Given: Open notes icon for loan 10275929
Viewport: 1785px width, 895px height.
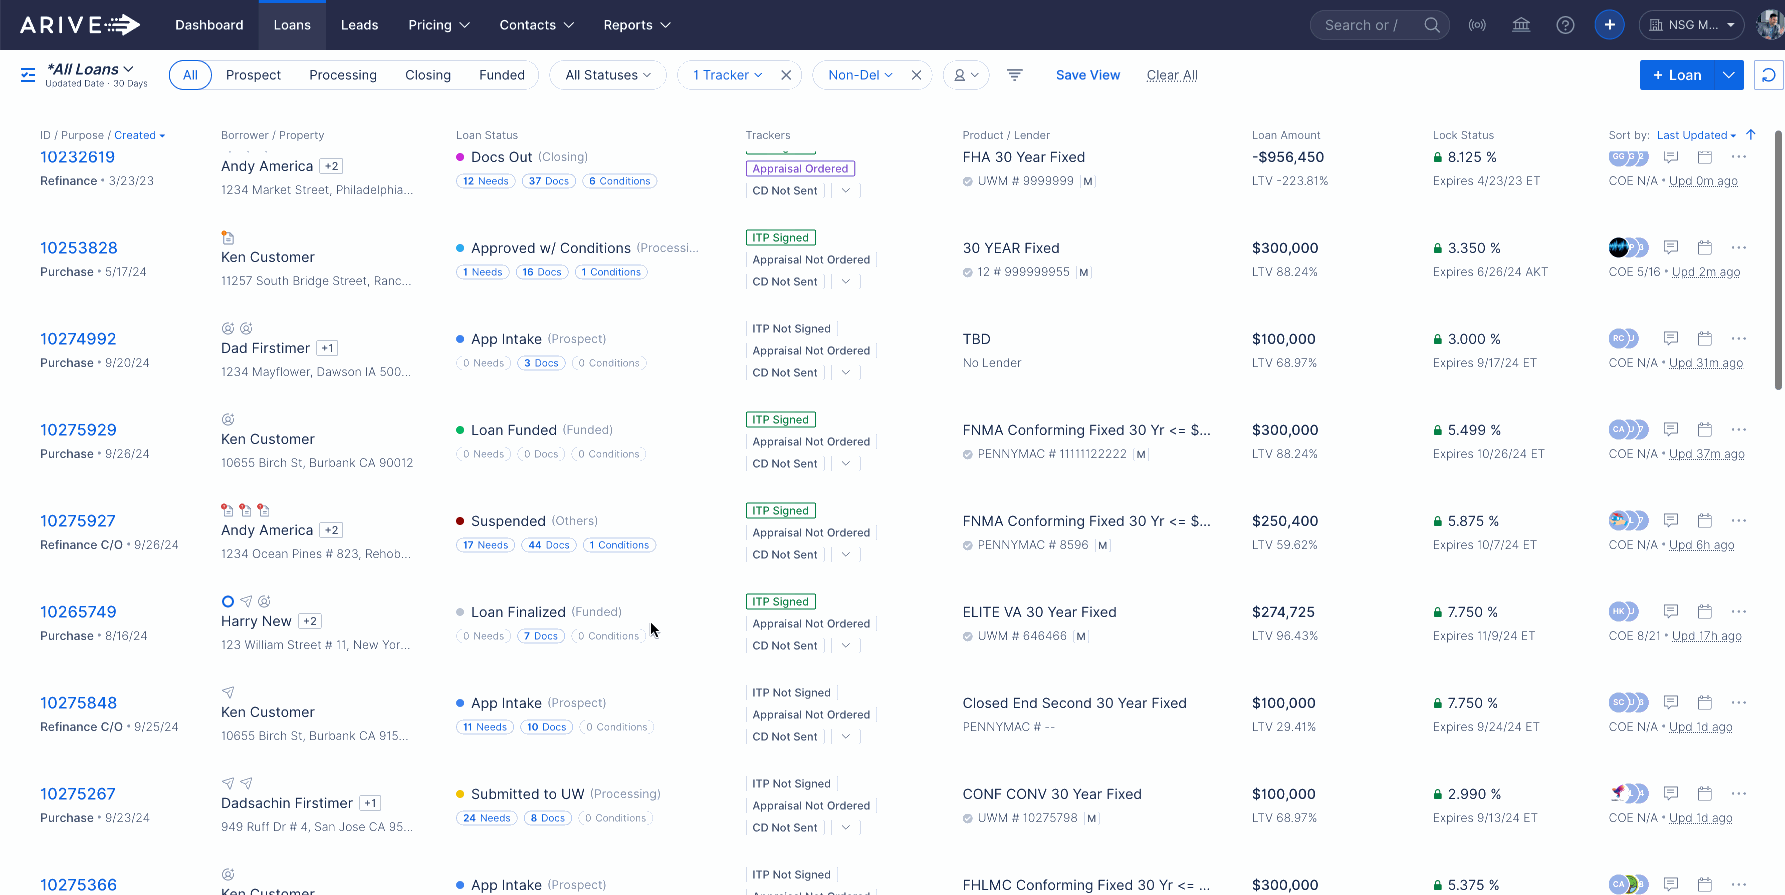Looking at the screenshot, I should (1670, 430).
